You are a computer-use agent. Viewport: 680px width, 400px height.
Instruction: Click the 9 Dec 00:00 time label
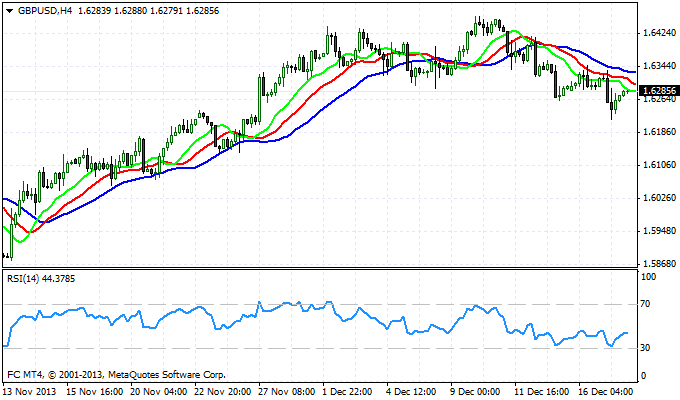tap(476, 391)
